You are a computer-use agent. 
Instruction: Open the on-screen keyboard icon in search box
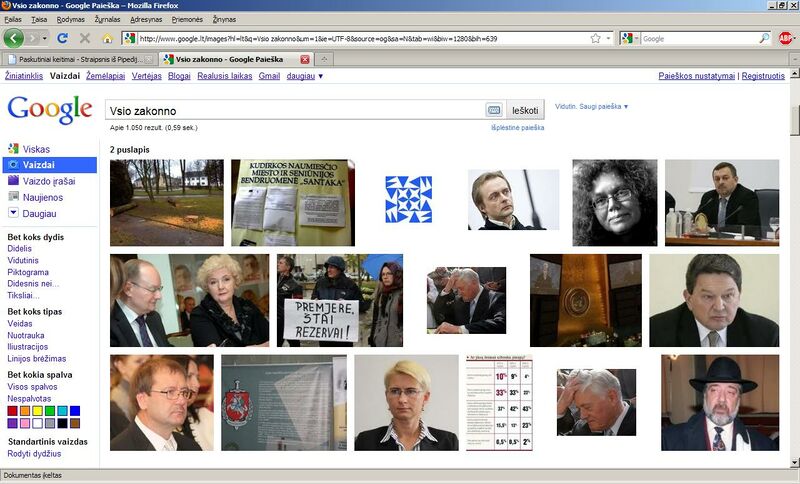pyautogui.click(x=494, y=110)
